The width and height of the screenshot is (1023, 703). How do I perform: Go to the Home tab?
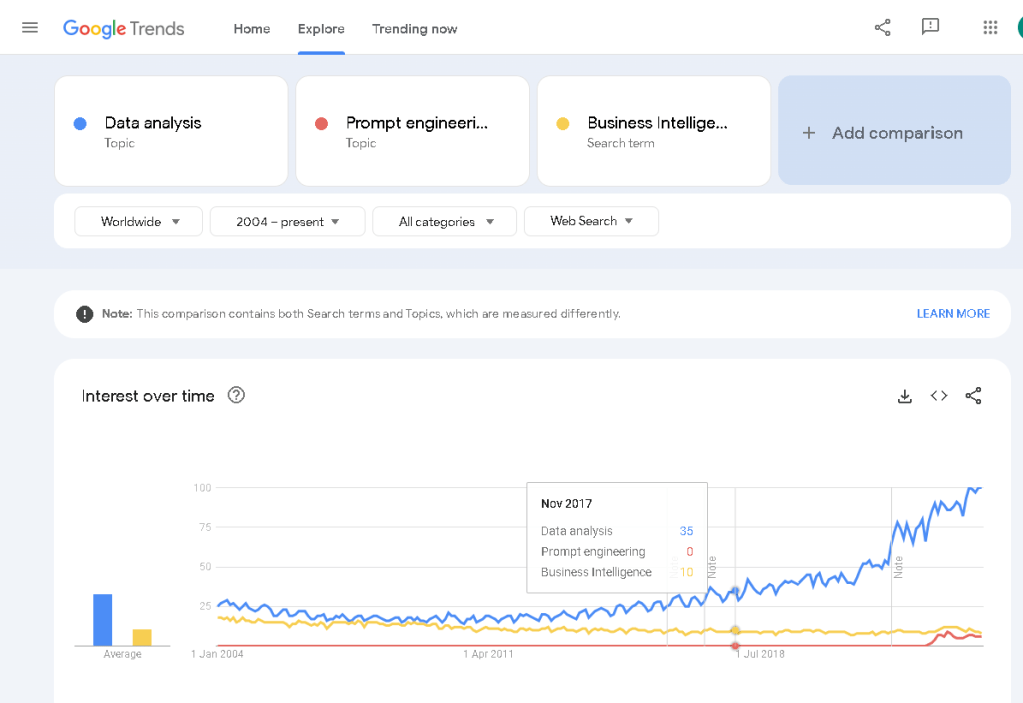coord(252,29)
